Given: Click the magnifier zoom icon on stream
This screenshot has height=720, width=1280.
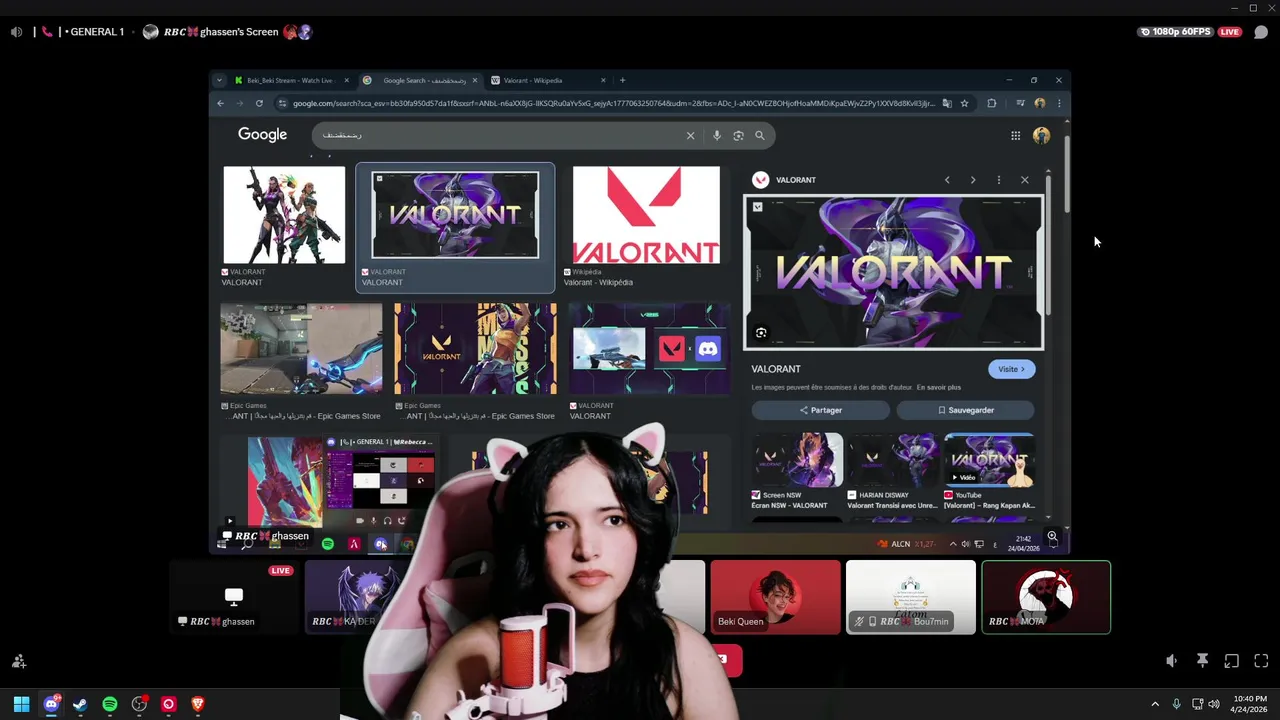Looking at the screenshot, I should click(x=1052, y=537).
